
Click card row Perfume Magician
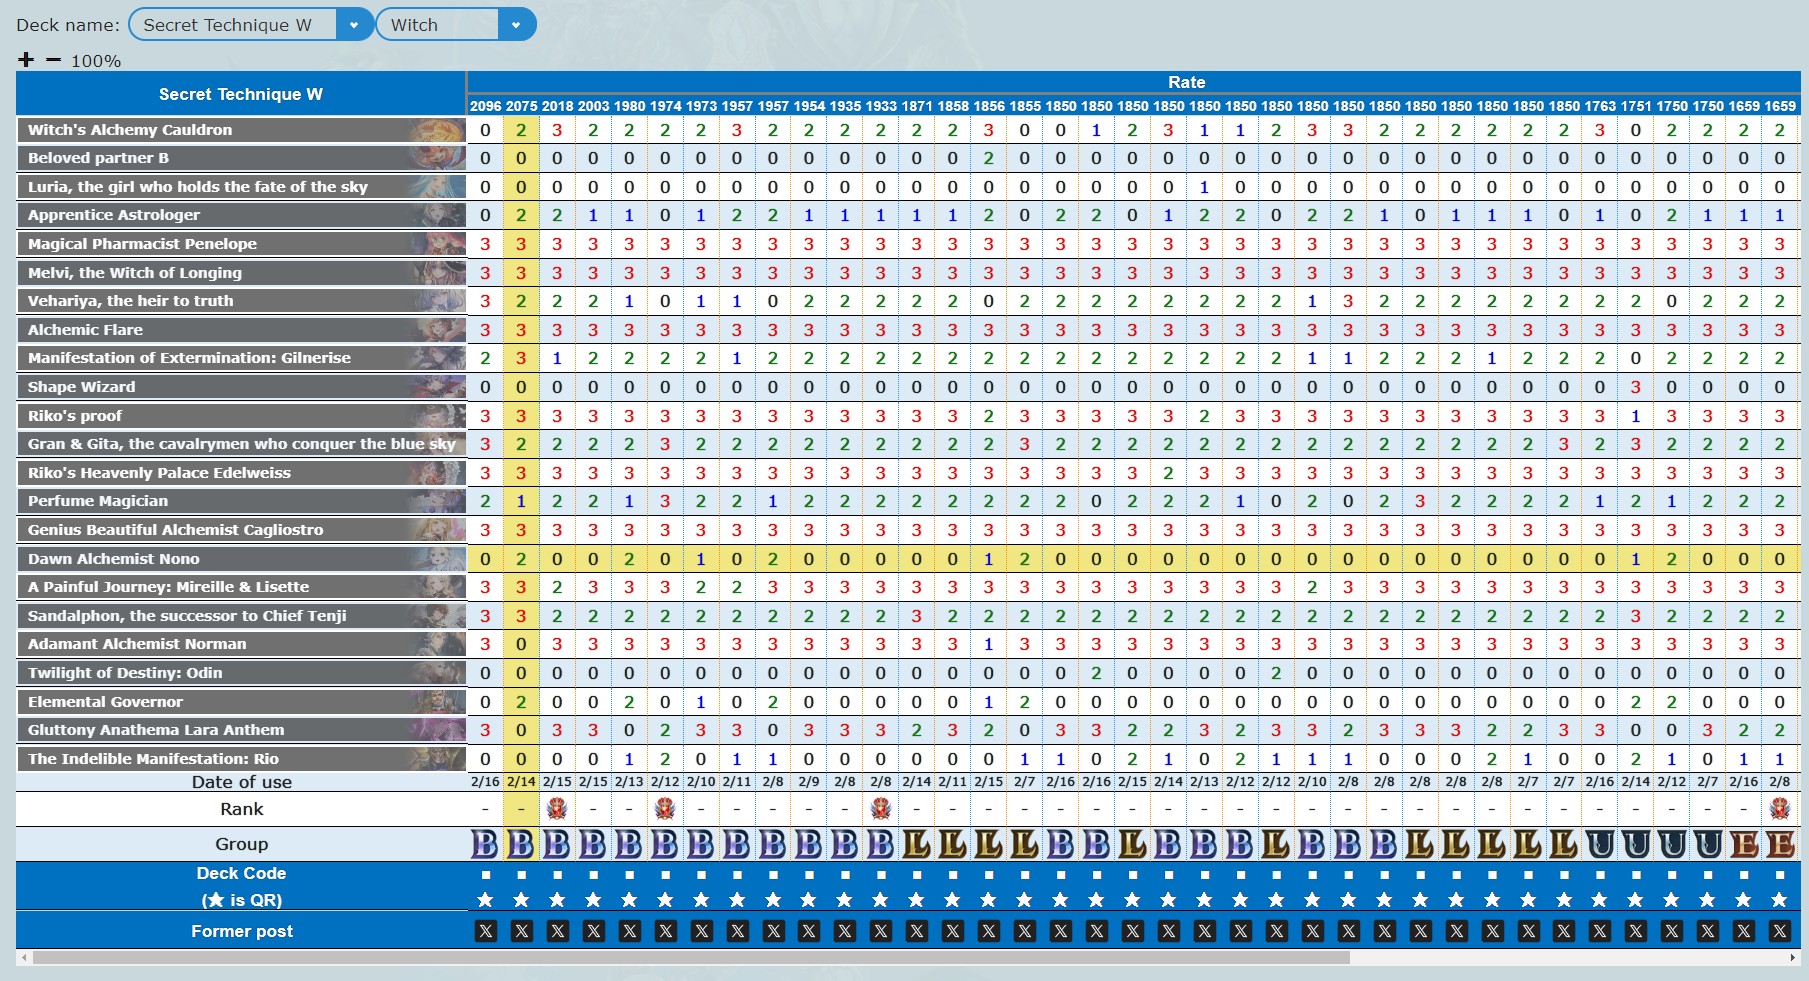[x=241, y=501]
